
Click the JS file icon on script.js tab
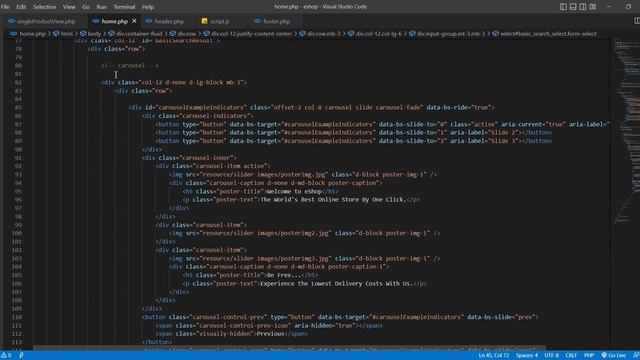[204, 21]
